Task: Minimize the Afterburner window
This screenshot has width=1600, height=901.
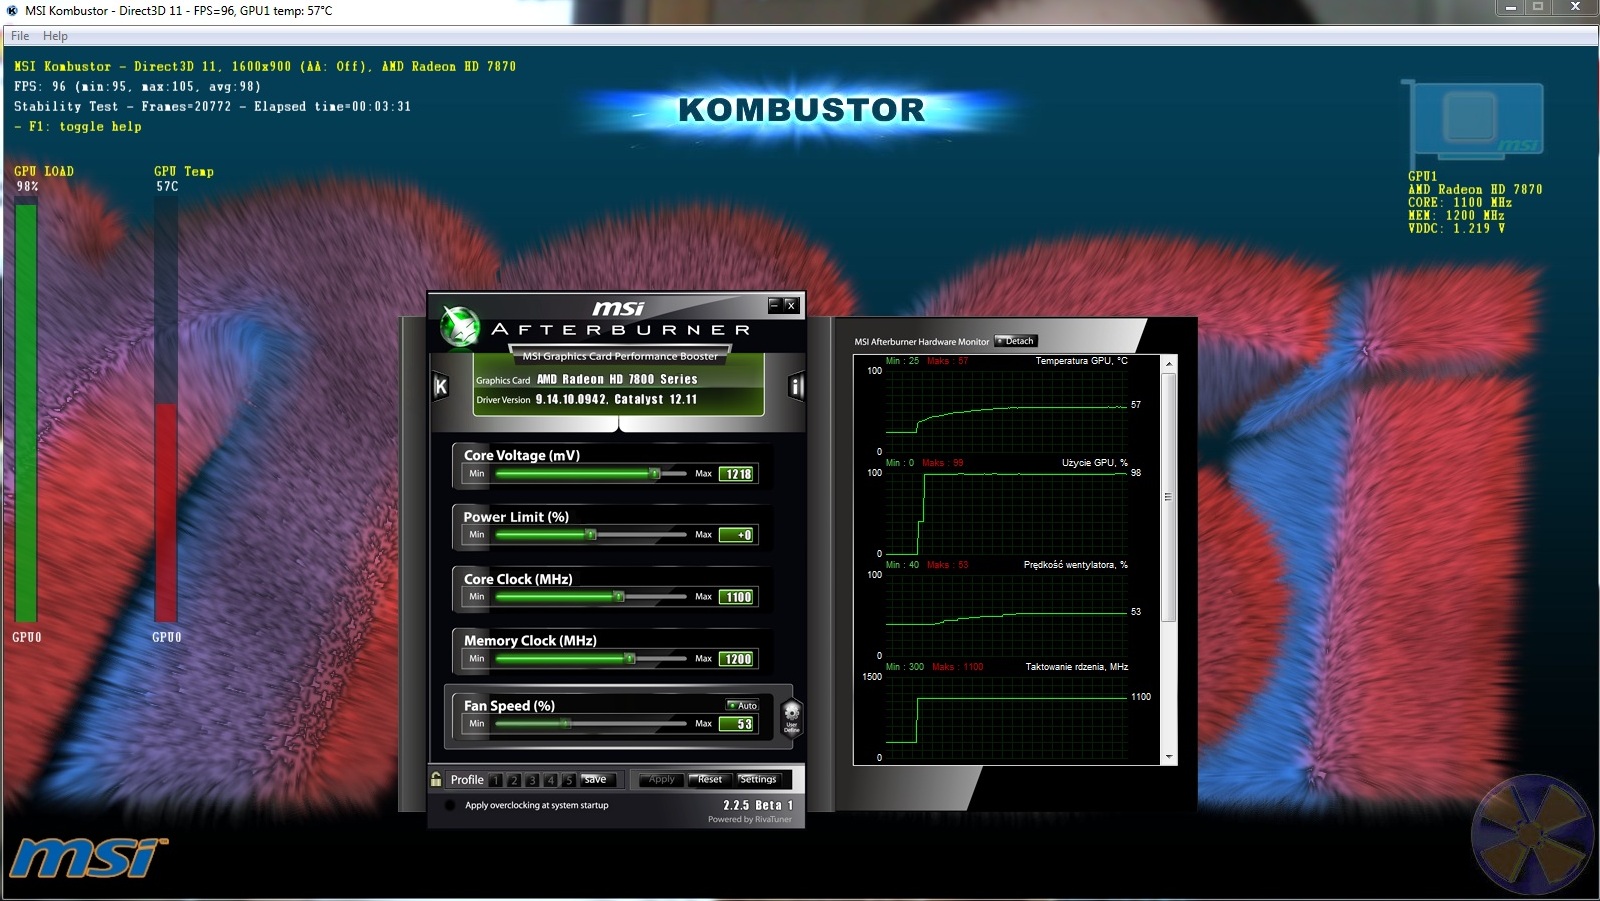Action: tap(774, 305)
